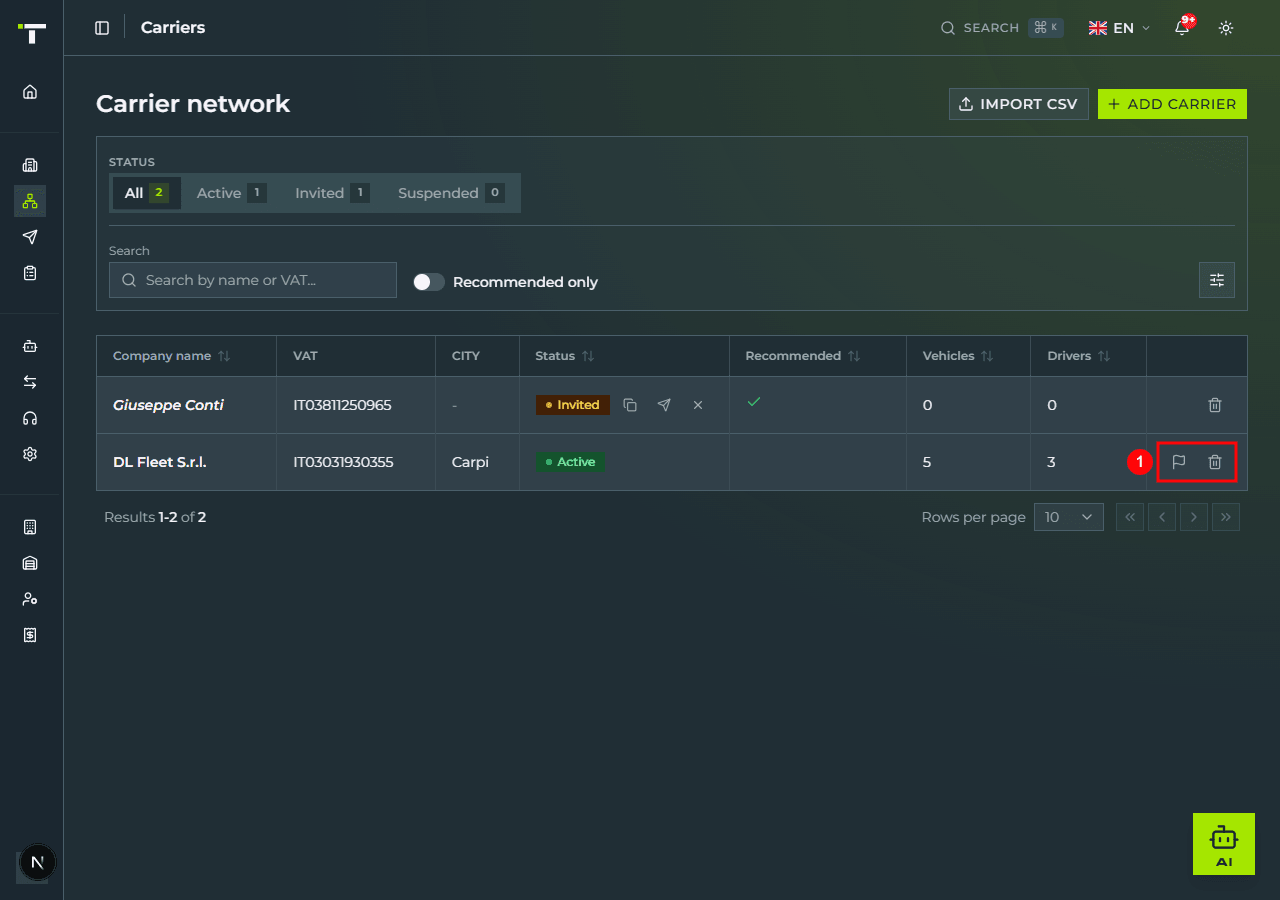This screenshot has width=1280, height=900.
Task: Sort by Status column
Action: tap(565, 356)
